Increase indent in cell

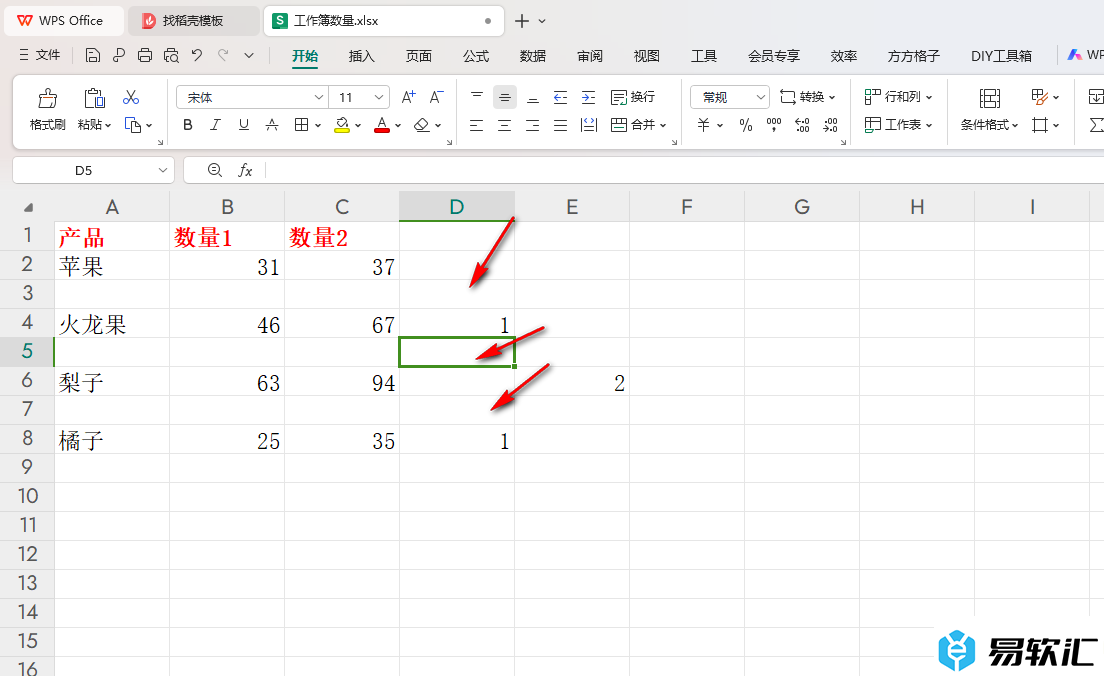[x=589, y=97]
